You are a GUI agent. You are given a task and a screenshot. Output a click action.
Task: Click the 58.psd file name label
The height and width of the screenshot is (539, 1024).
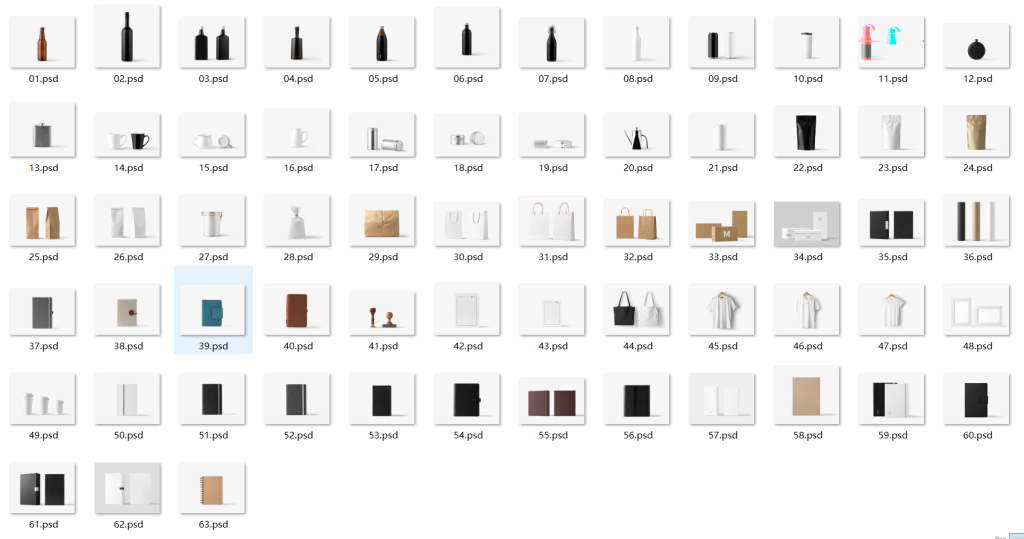tap(807, 435)
